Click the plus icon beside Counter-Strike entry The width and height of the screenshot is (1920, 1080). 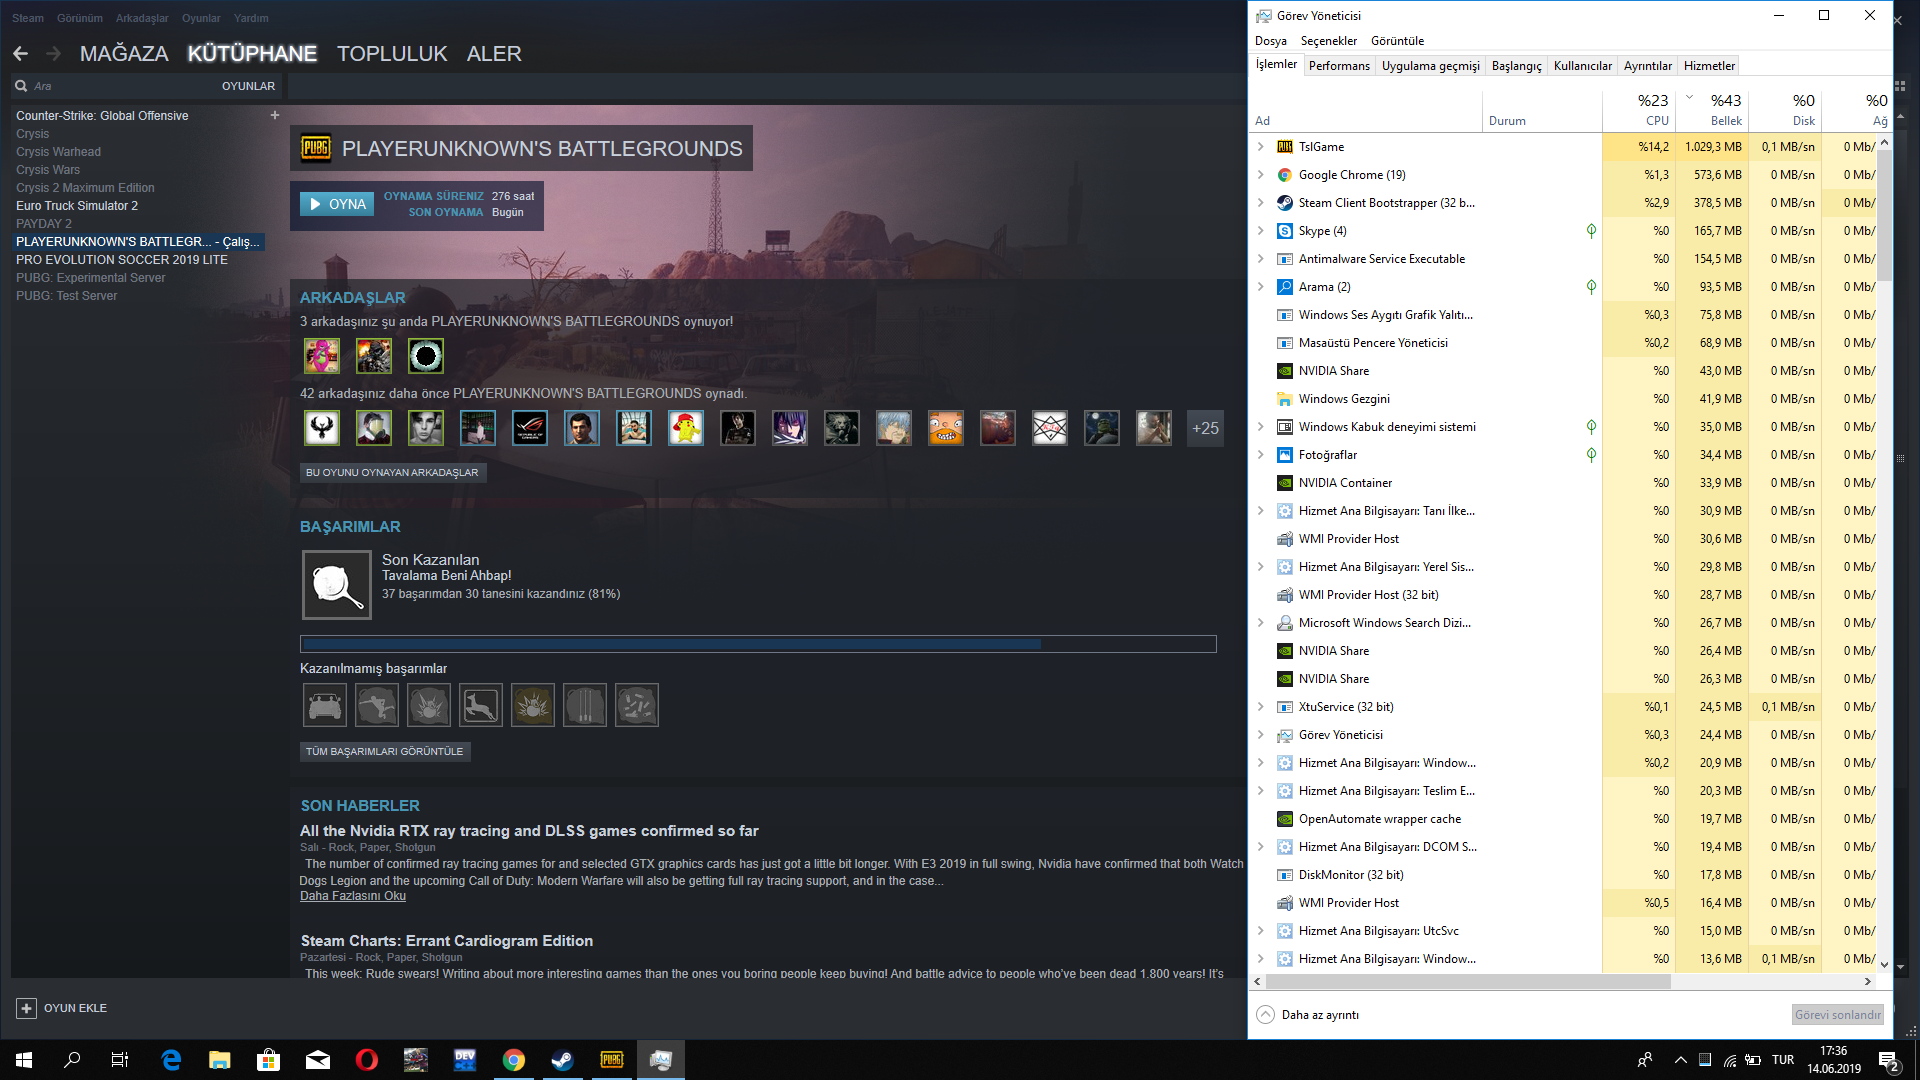tap(275, 115)
